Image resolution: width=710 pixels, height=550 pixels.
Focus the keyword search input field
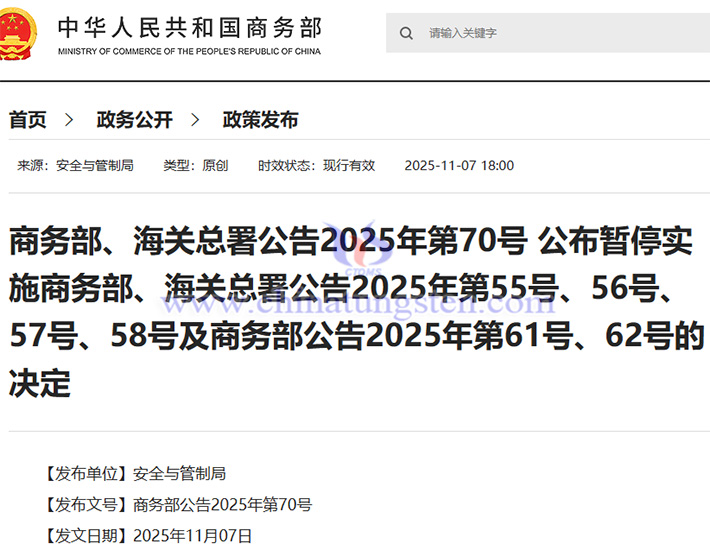click(548, 33)
